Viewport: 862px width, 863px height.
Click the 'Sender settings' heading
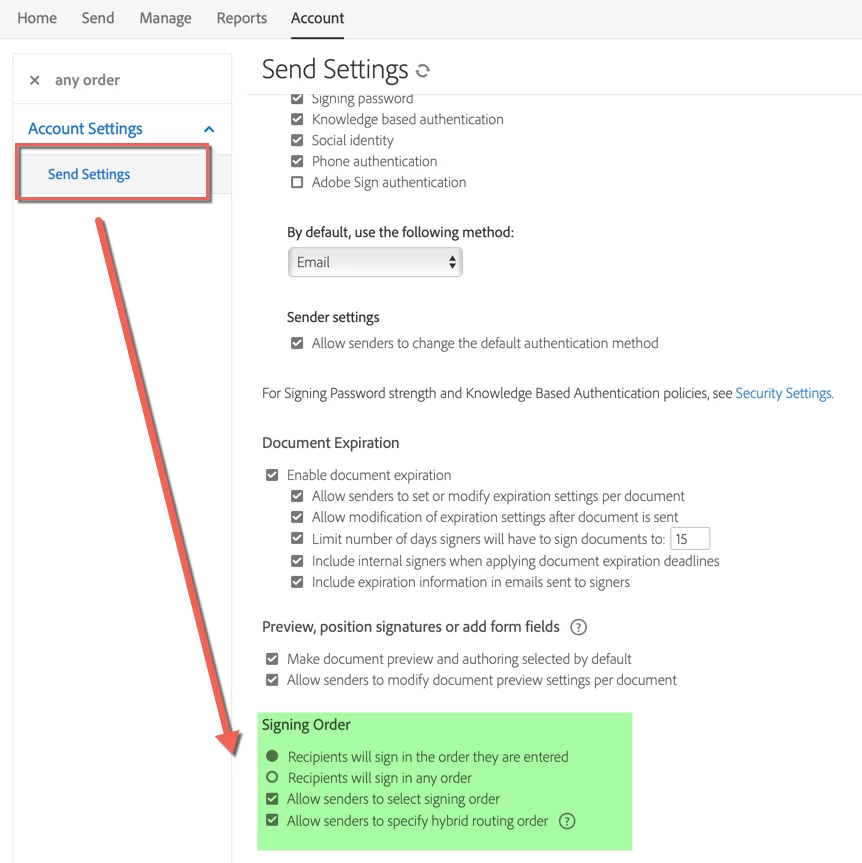333,318
